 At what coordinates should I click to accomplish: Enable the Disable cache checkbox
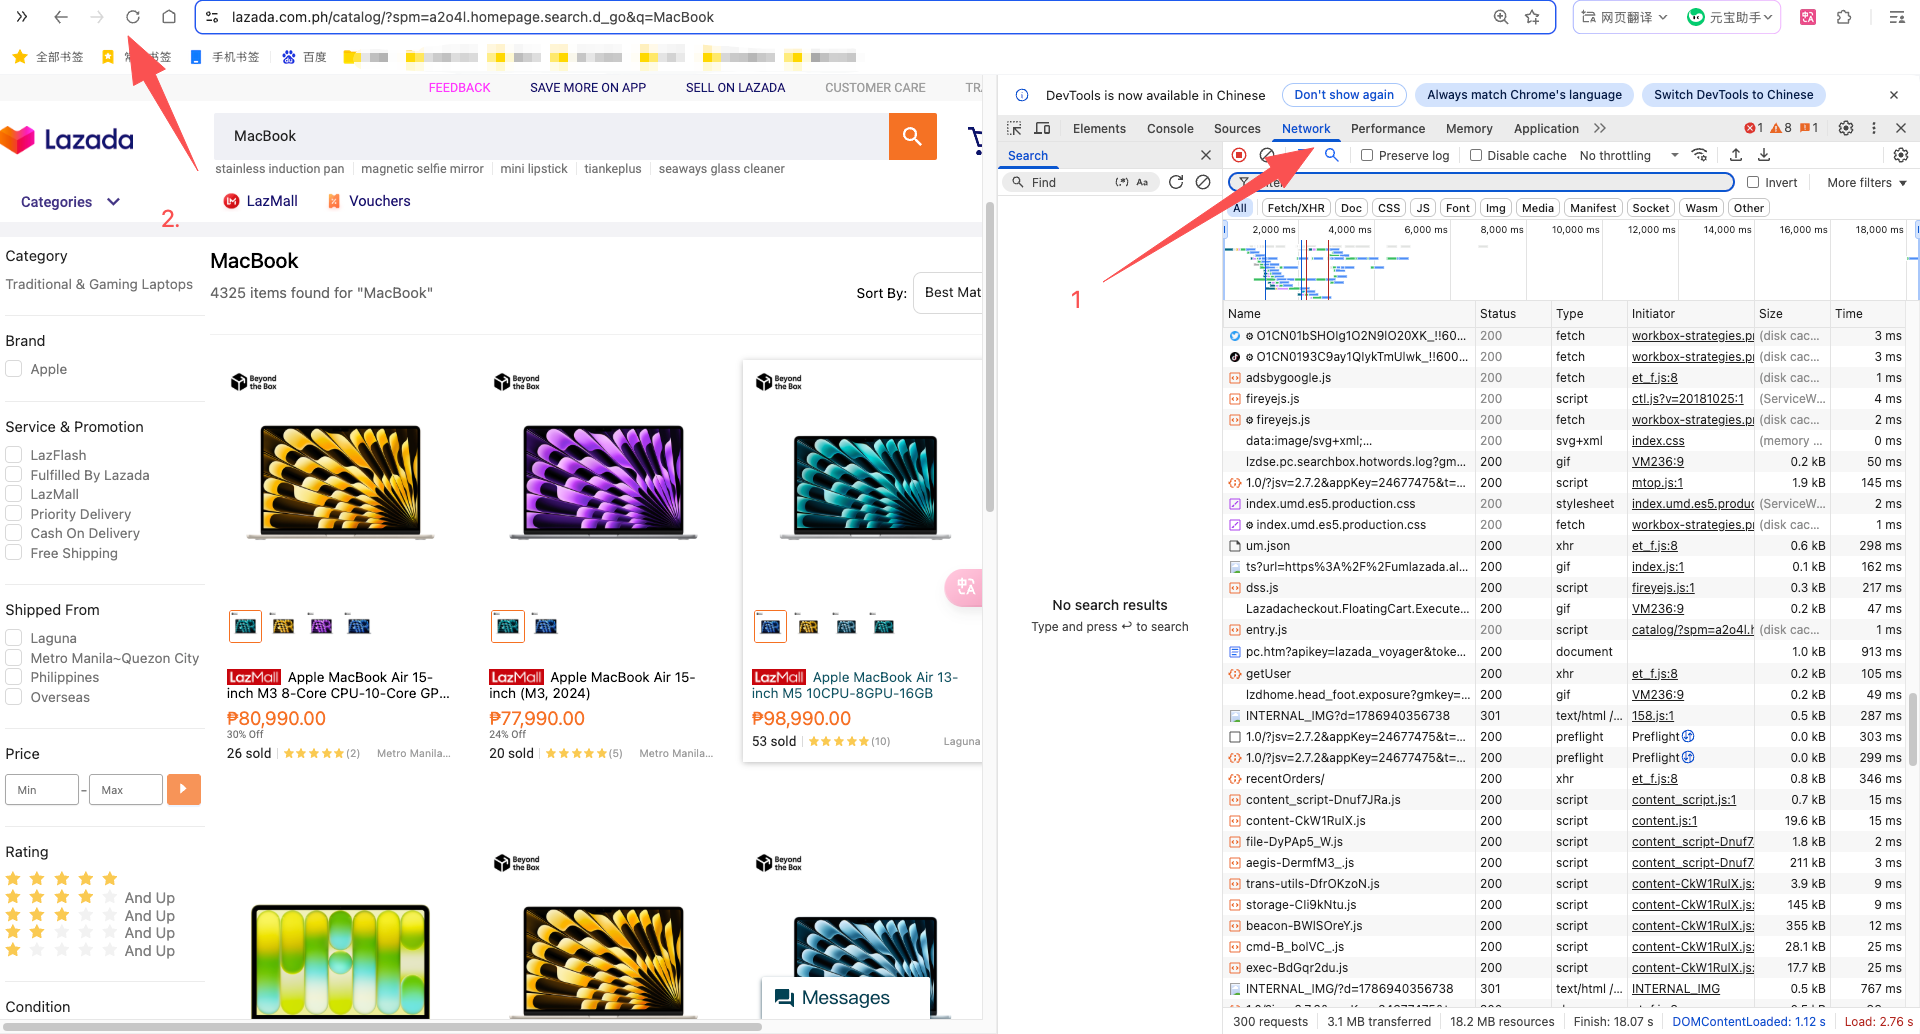tap(1475, 155)
